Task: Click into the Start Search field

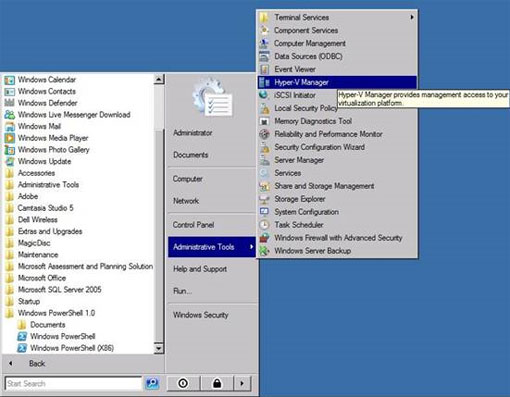Action: click(x=73, y=383)
